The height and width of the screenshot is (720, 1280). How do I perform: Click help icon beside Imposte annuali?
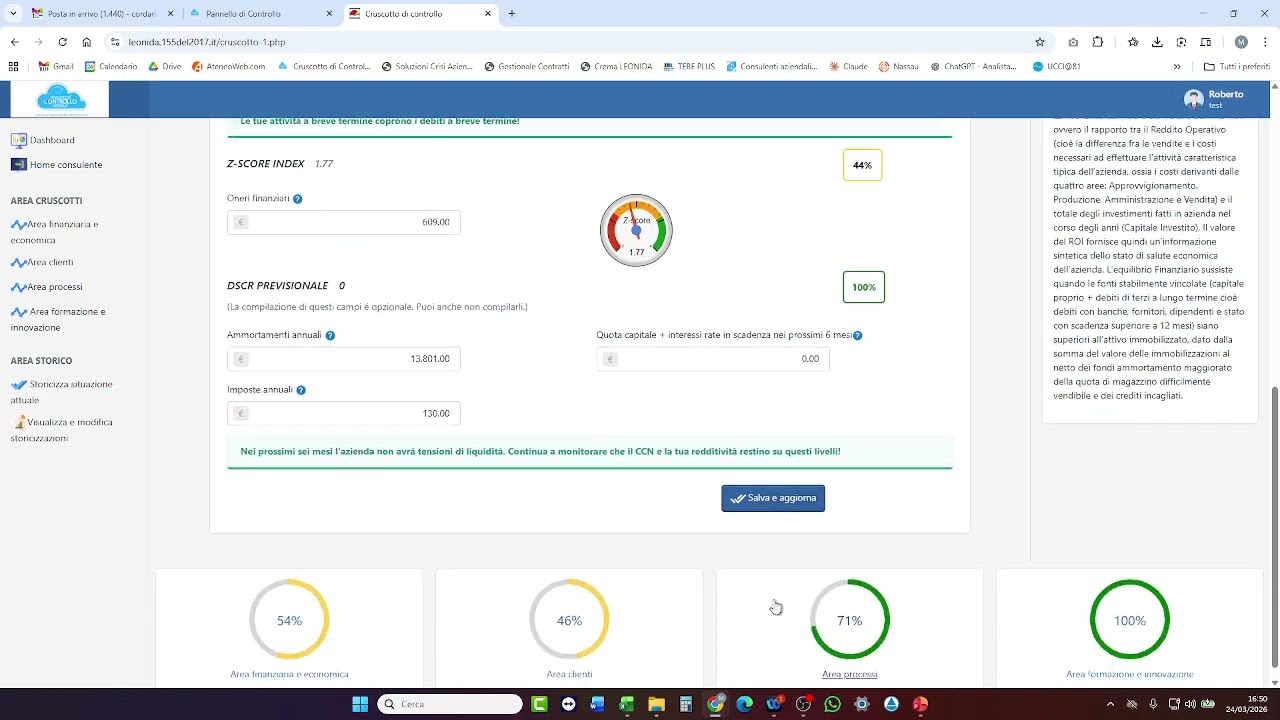(x=301, y=390)
